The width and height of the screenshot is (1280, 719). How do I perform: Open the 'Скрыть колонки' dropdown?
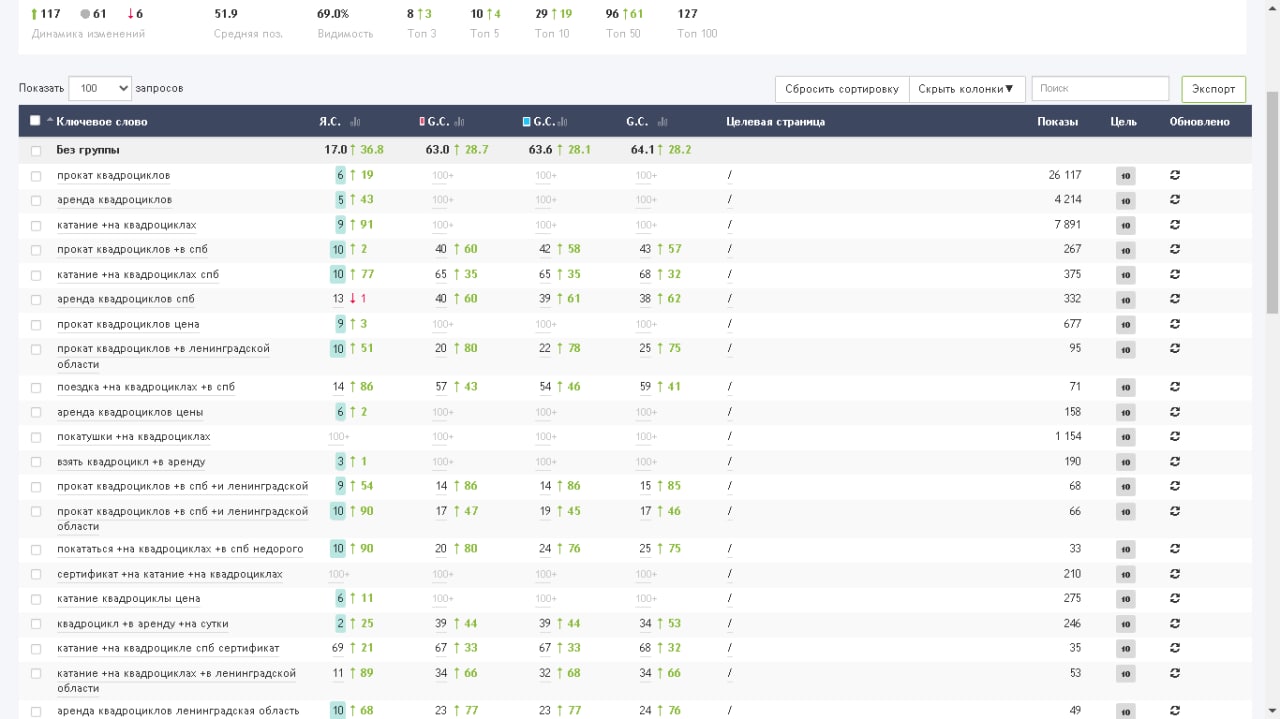click(966, 89)
